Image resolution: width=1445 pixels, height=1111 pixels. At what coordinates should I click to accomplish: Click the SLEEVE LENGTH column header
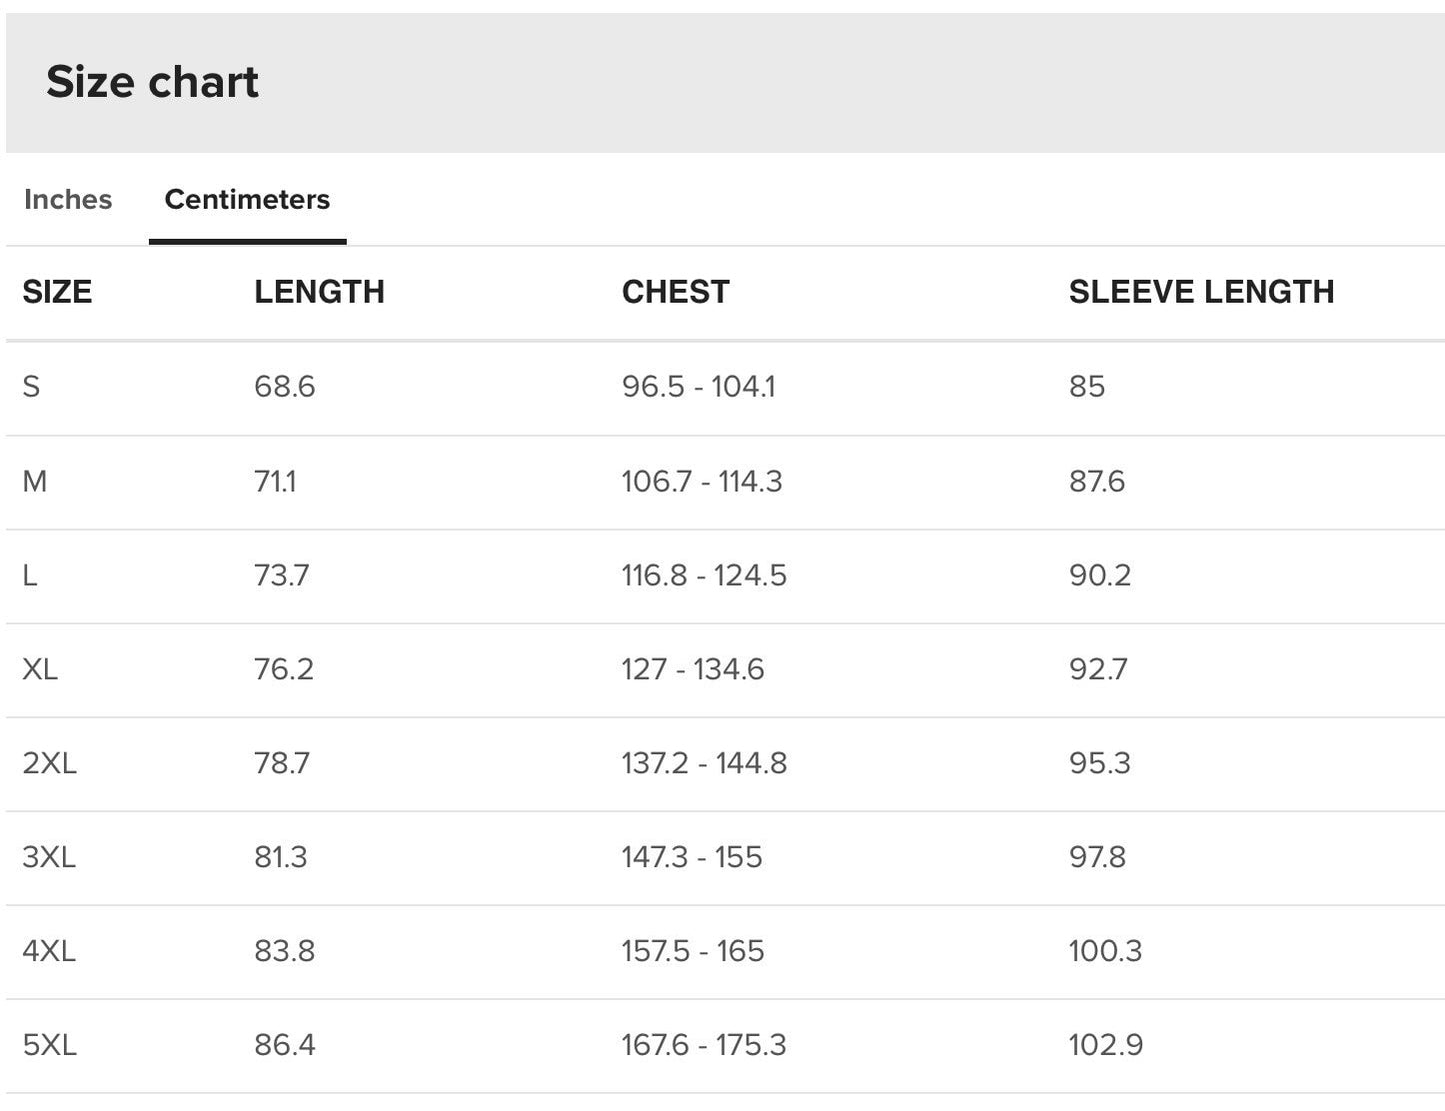(x=1201, y=292)
